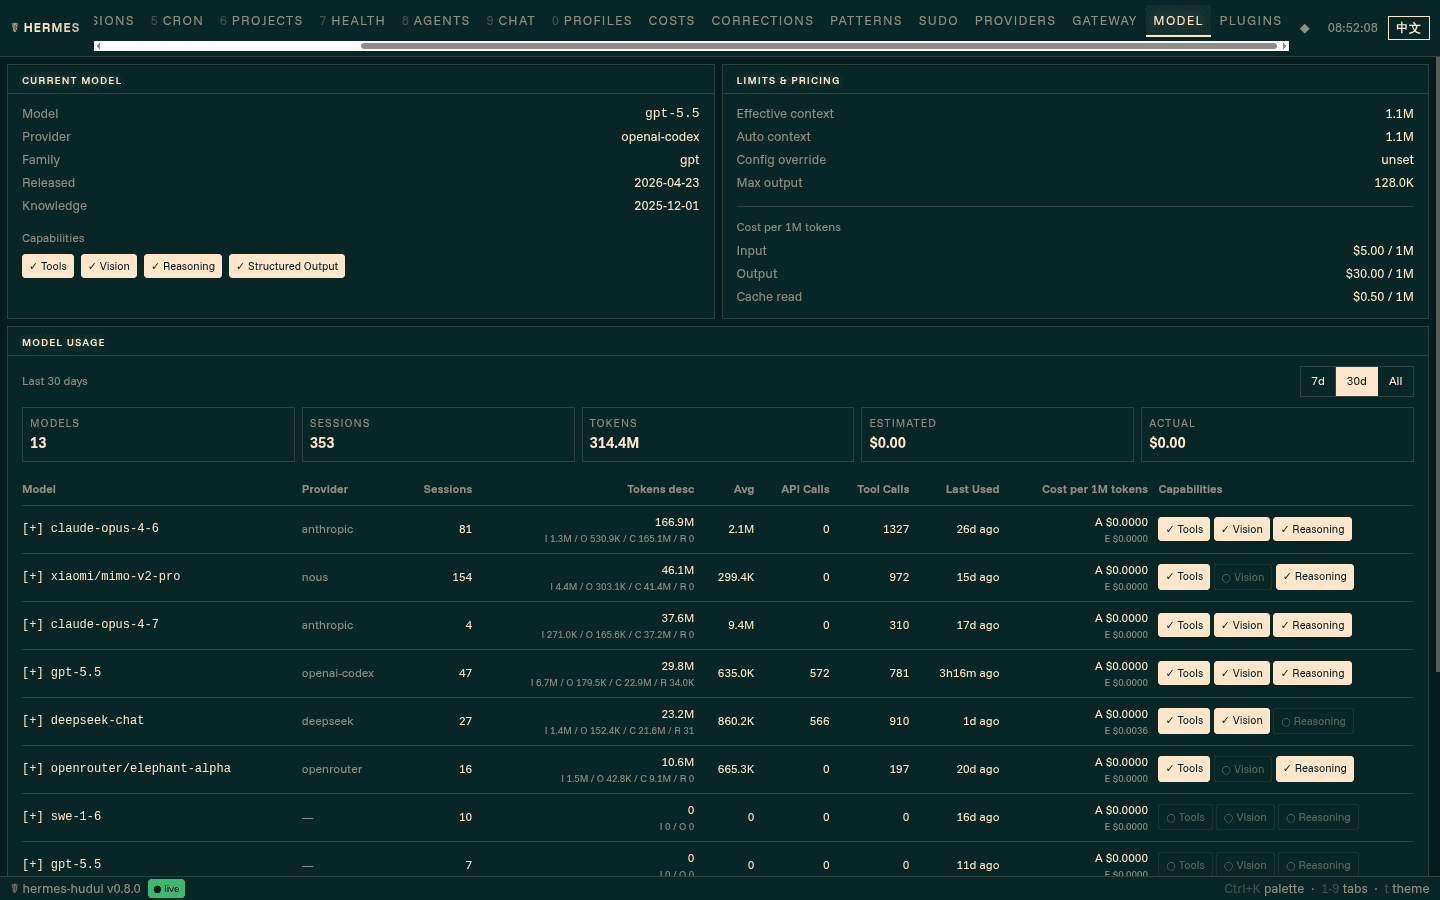Go to the AGENTS tab
Image resolution: width=1440 pixels, height=900 pixels.
click(x=436, y=21)
